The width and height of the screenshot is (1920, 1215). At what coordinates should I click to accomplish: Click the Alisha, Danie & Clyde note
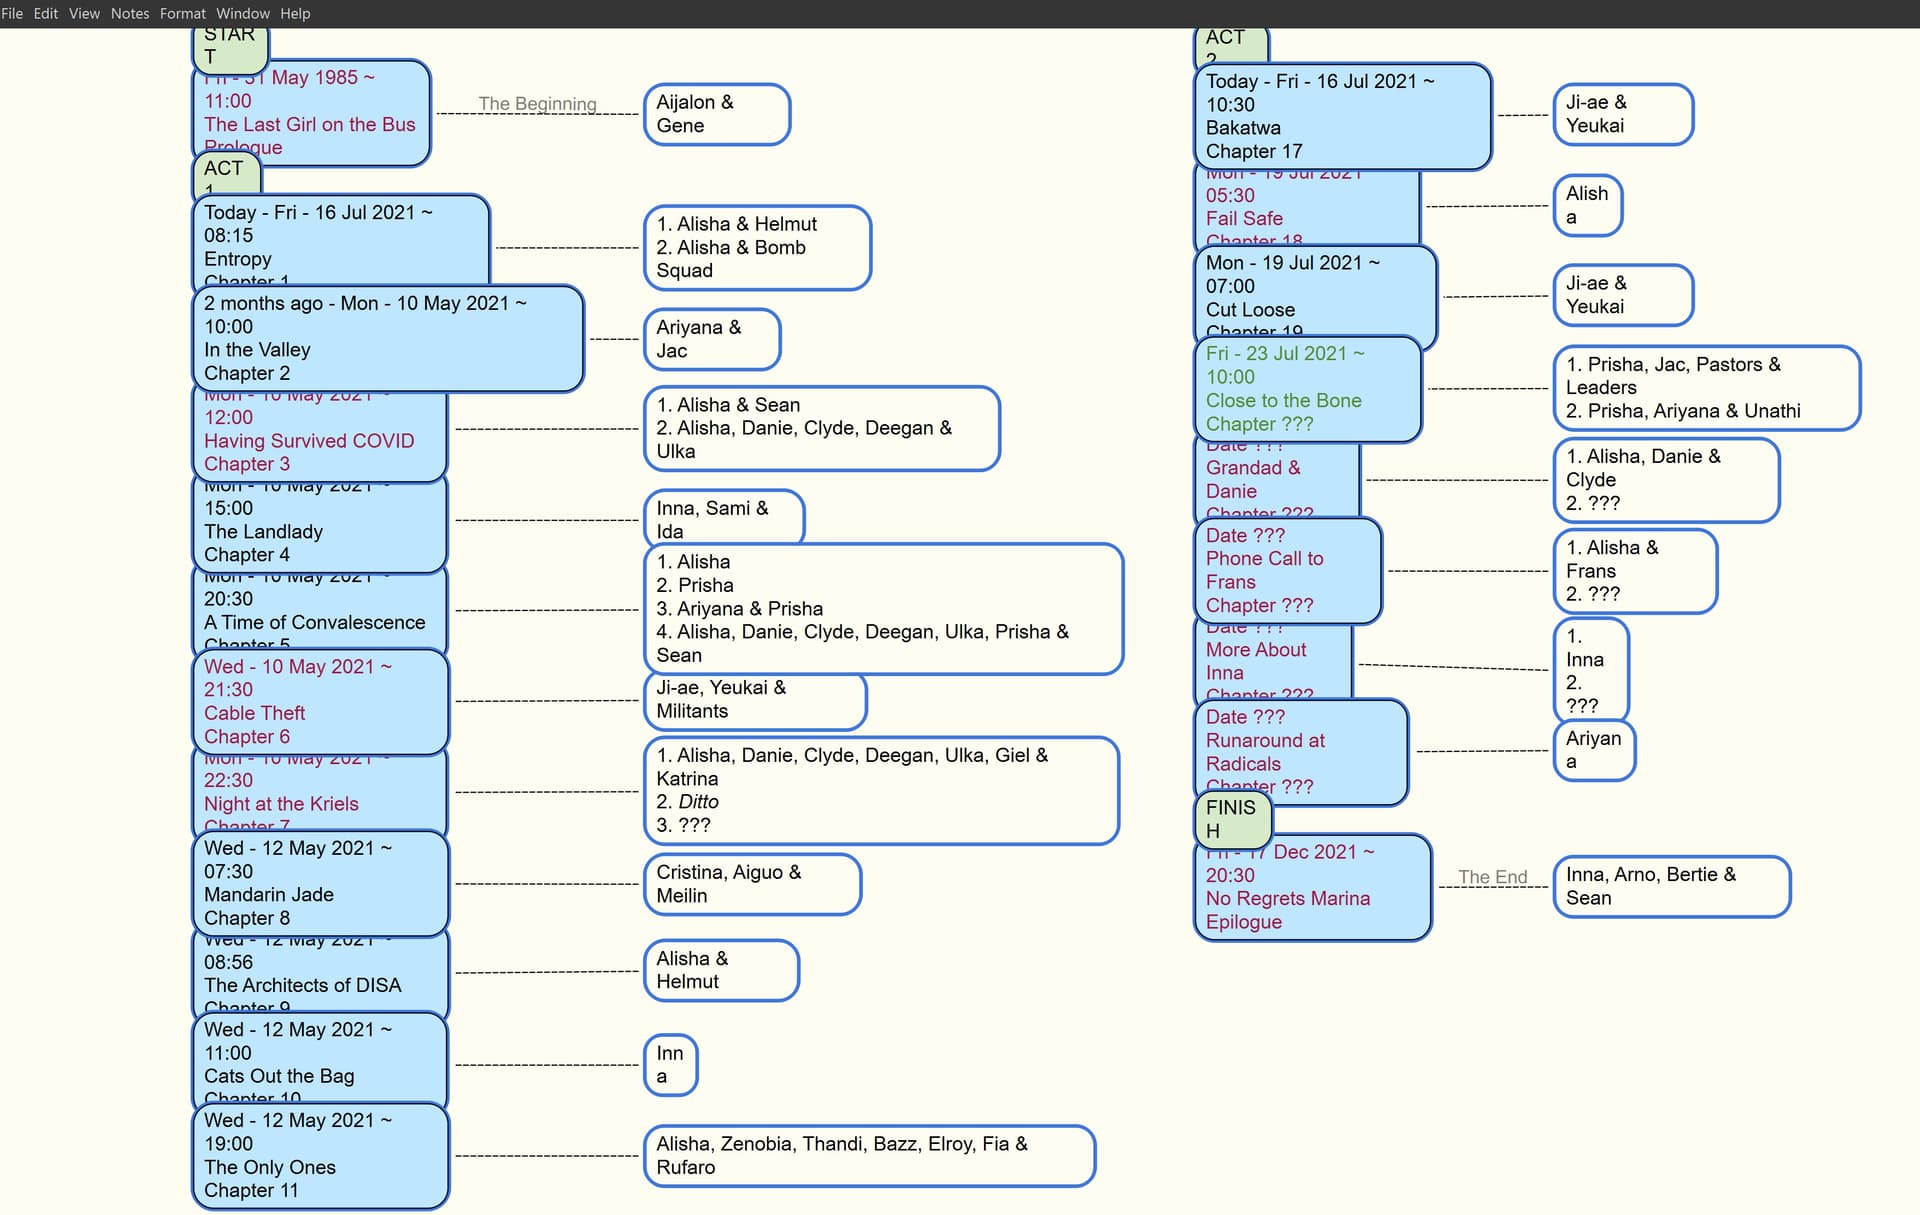tap(1667, 480)
